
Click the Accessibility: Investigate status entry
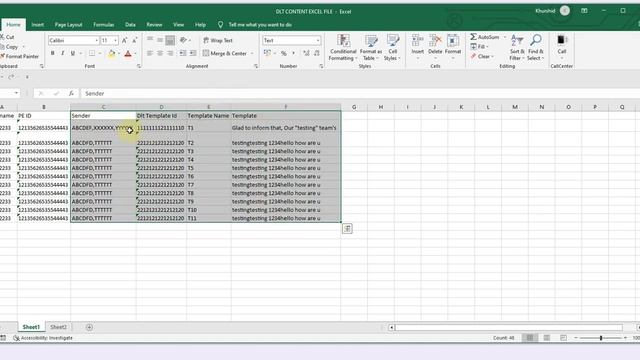(43, 338)
